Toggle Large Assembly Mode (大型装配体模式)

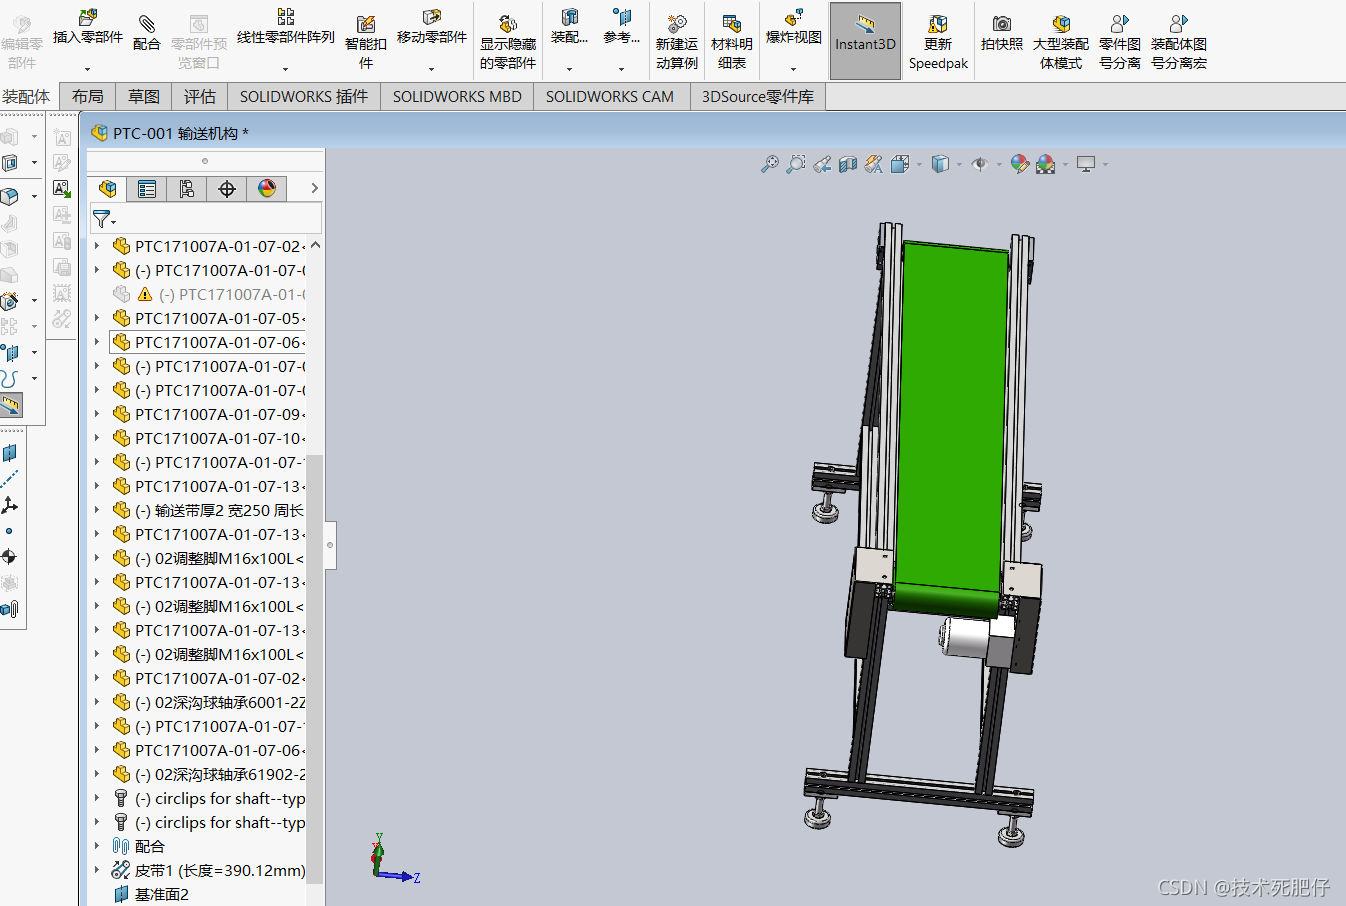tap(1061, 42)
